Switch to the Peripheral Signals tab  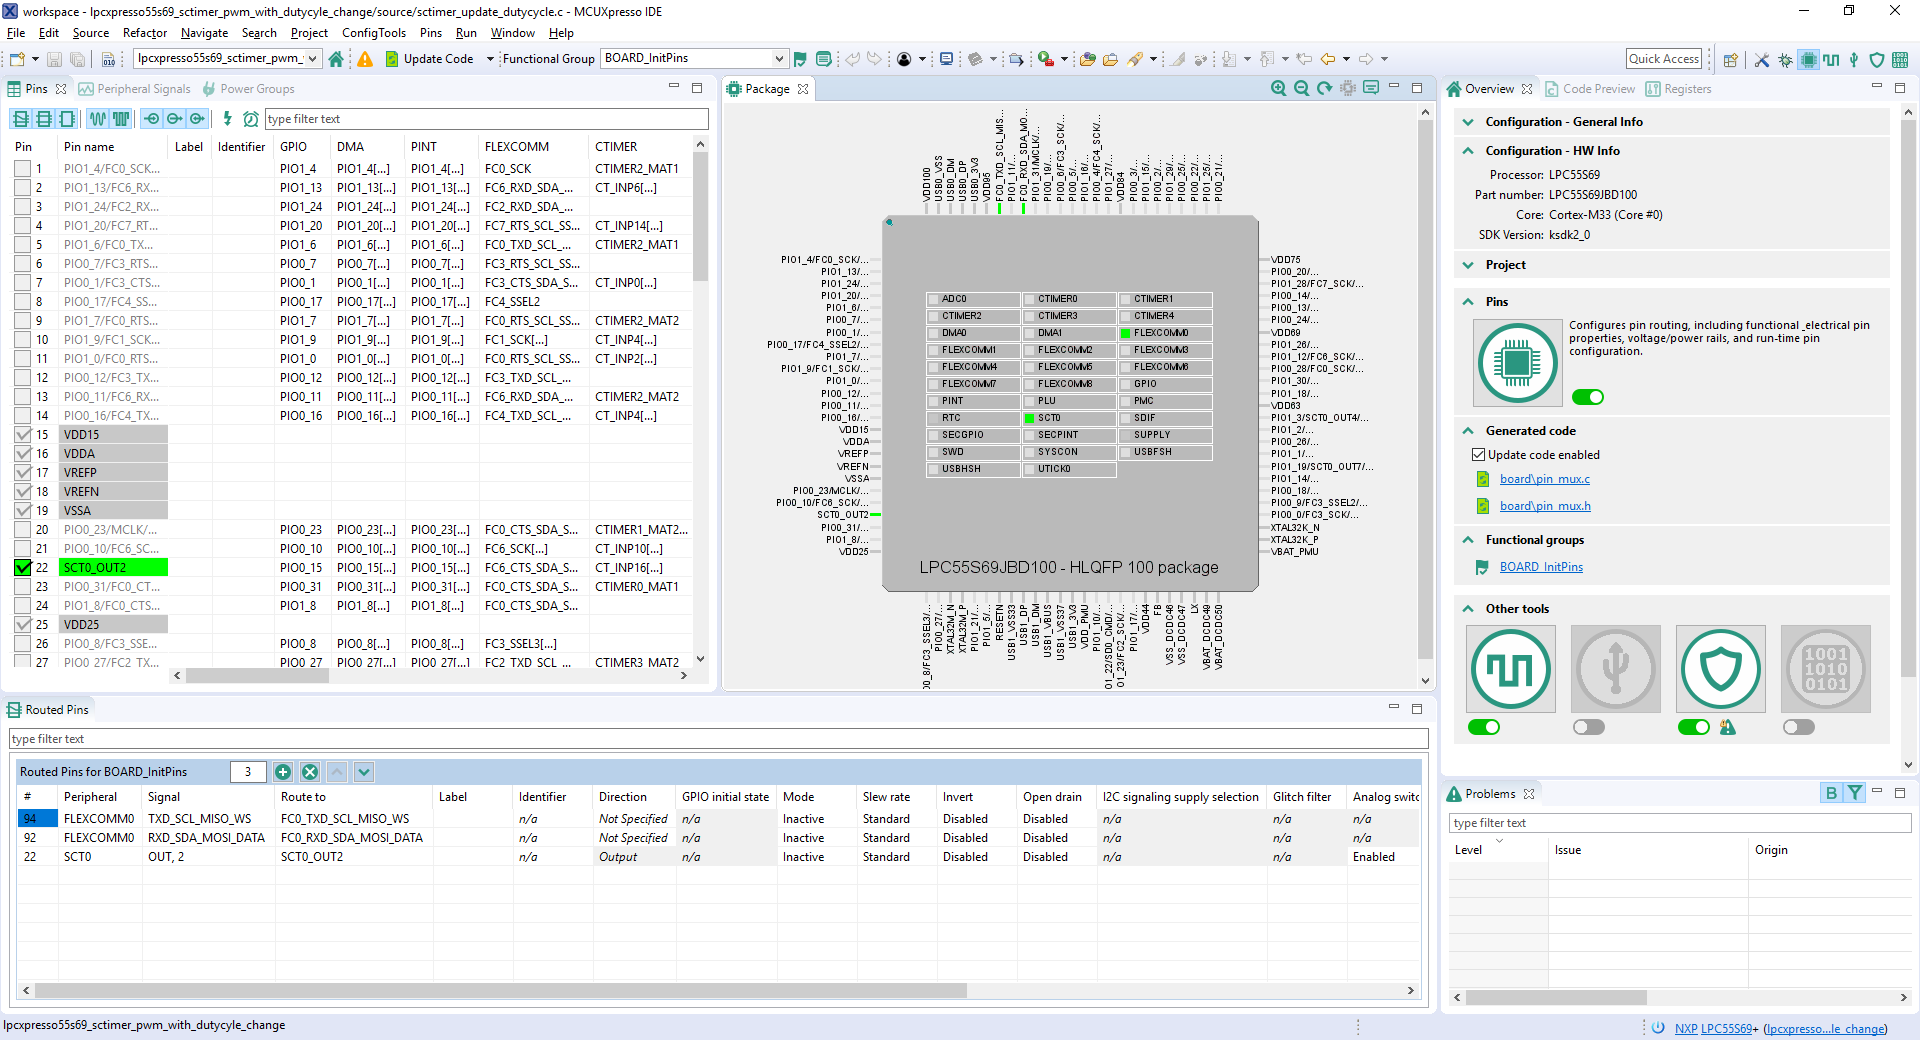click(143, 89)
